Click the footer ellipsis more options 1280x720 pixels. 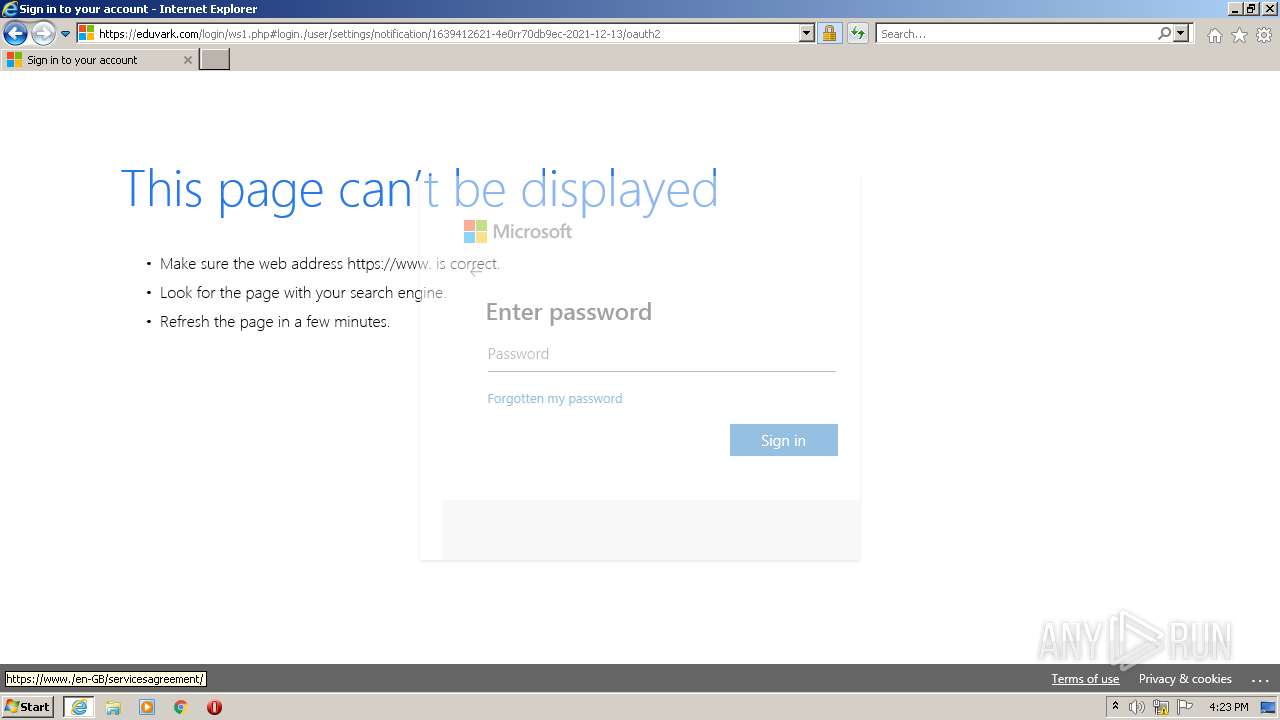coord(1259,679)
